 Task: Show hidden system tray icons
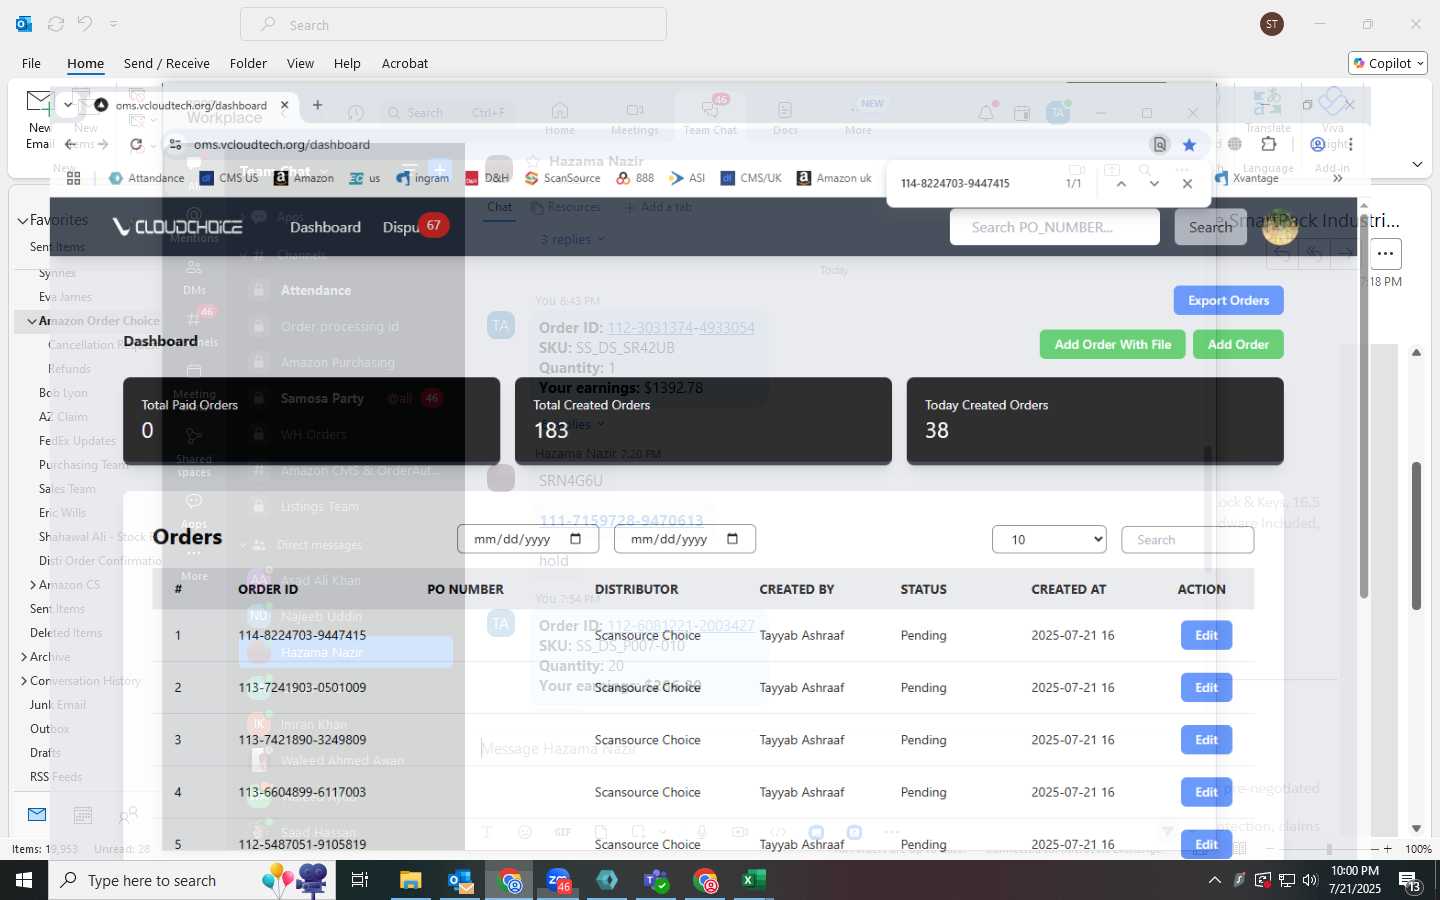[1214, 881]
